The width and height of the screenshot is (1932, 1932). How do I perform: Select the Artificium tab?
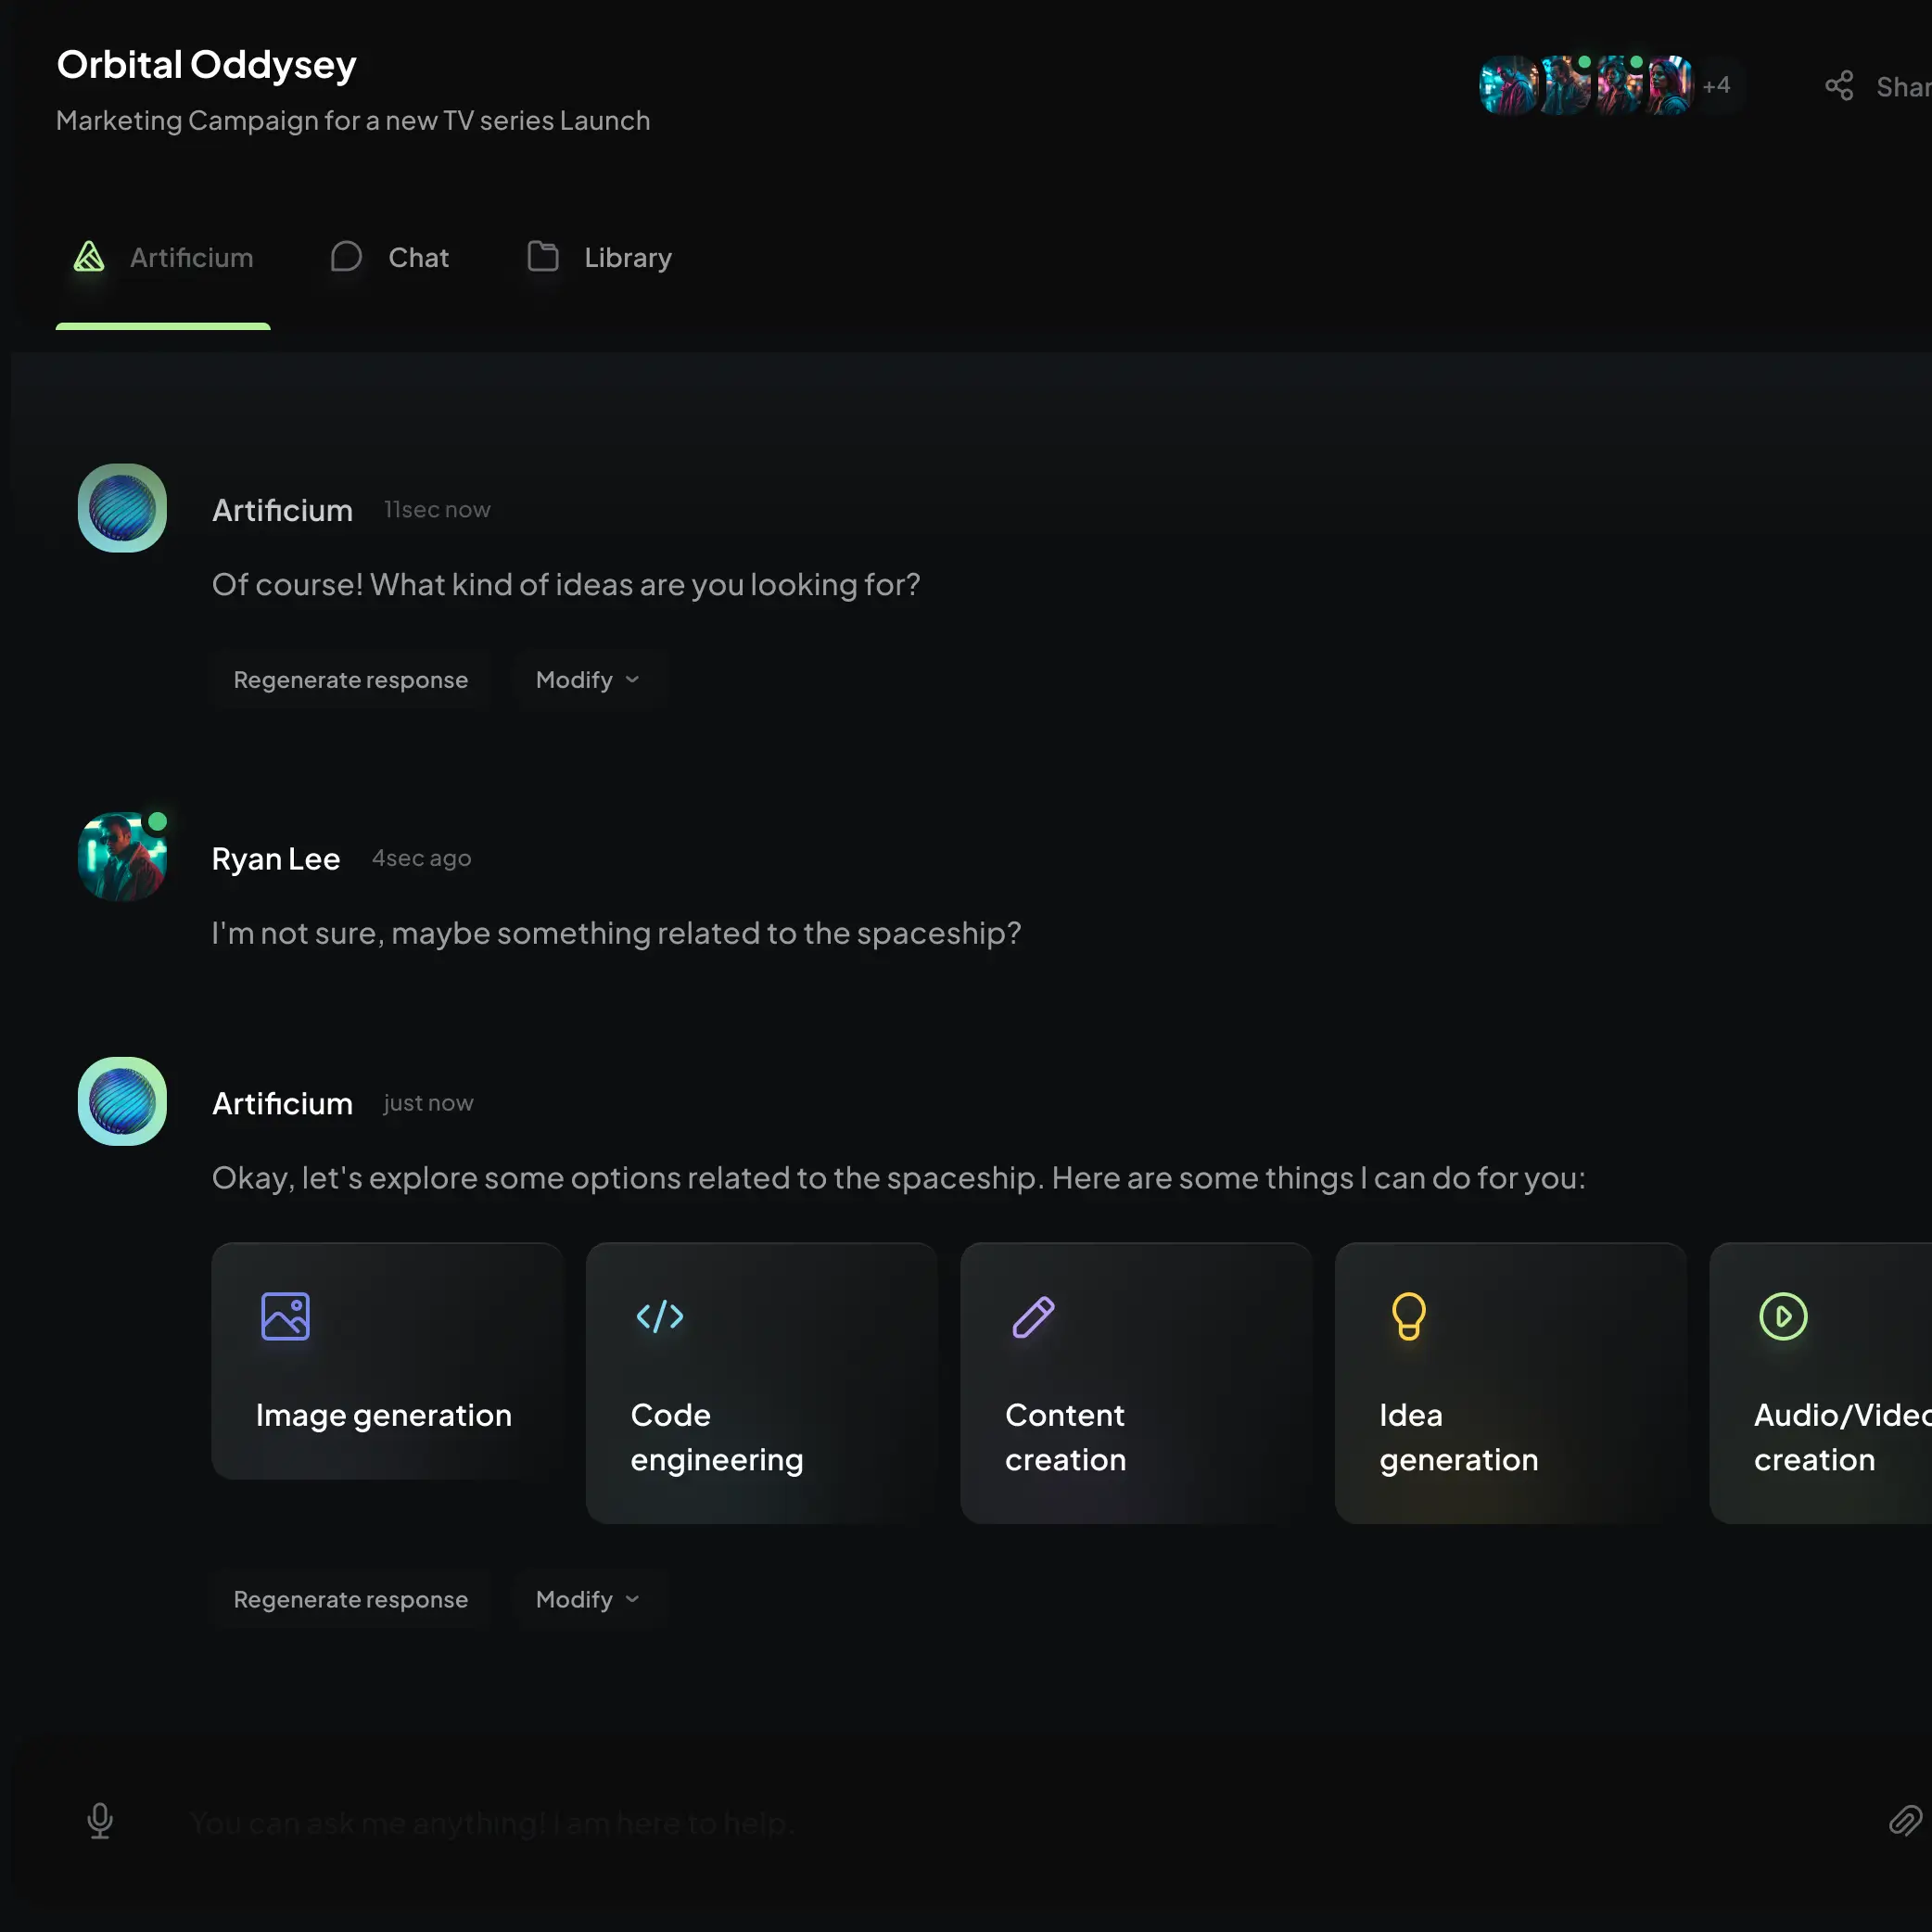pyautogui.click(x=163, y=258)
